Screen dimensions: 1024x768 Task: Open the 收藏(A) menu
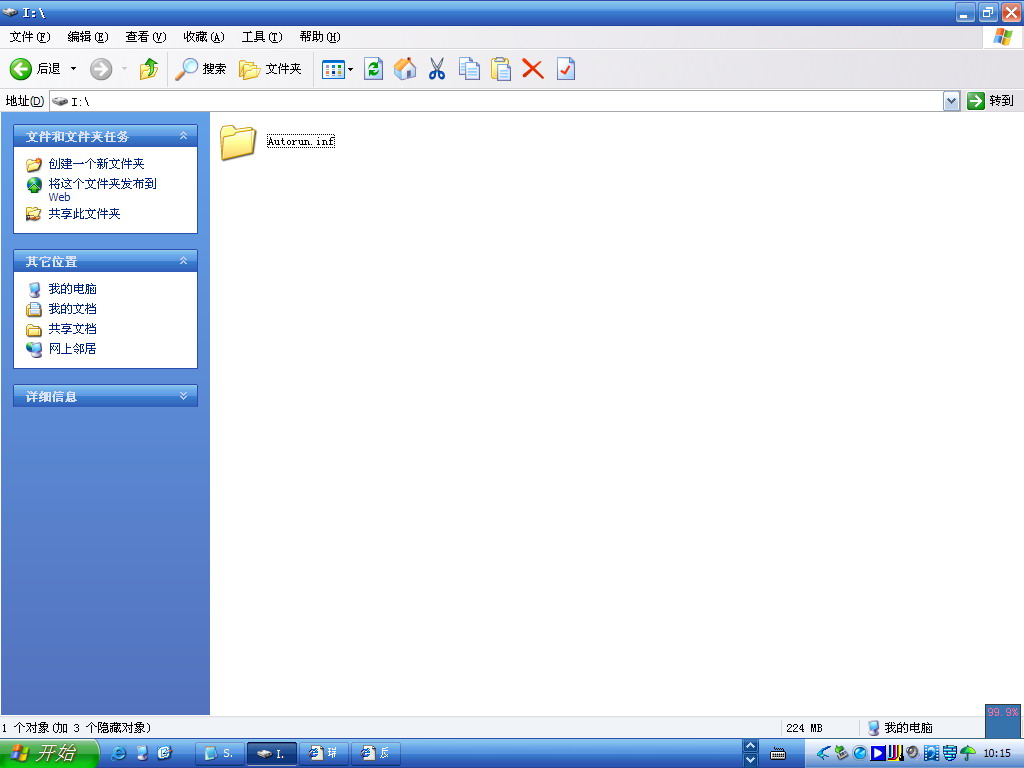pyautogui.click(x=204, y=37)
